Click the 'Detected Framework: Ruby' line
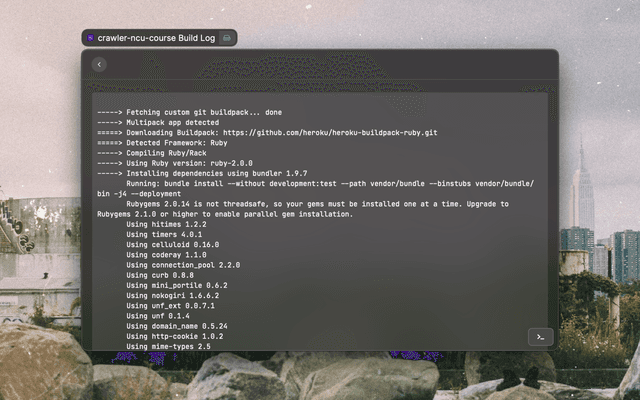Viewport: 640px width, 400px height. click(169, 143)
